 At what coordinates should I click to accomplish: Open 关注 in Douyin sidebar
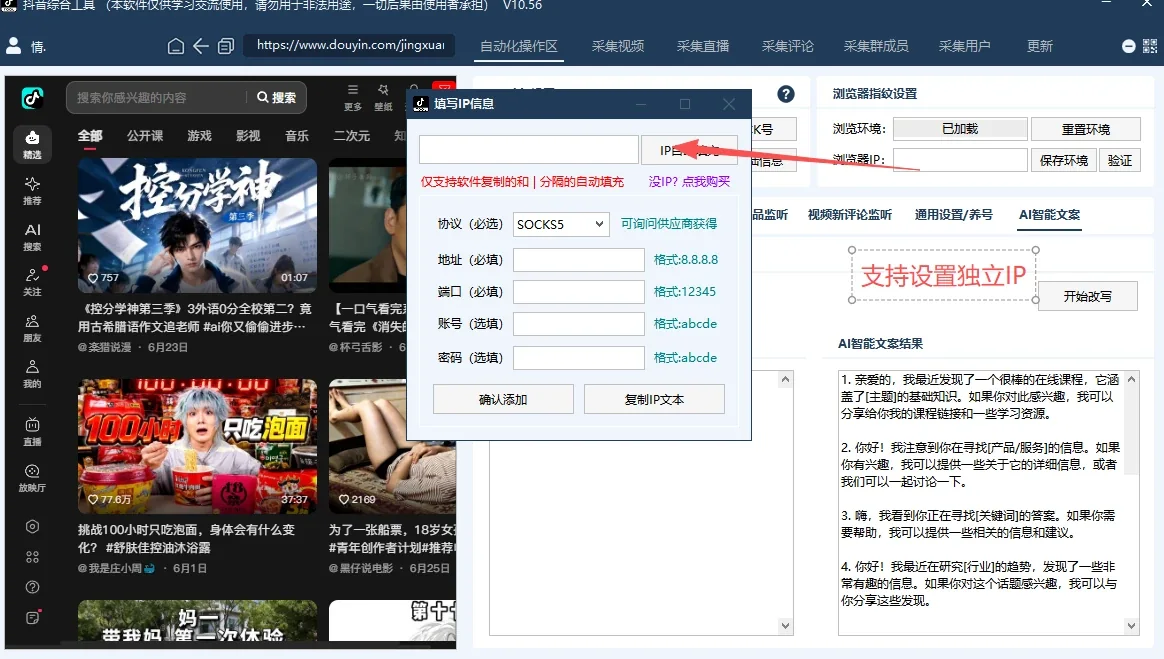pyautogui.click(x=32, y=282)
